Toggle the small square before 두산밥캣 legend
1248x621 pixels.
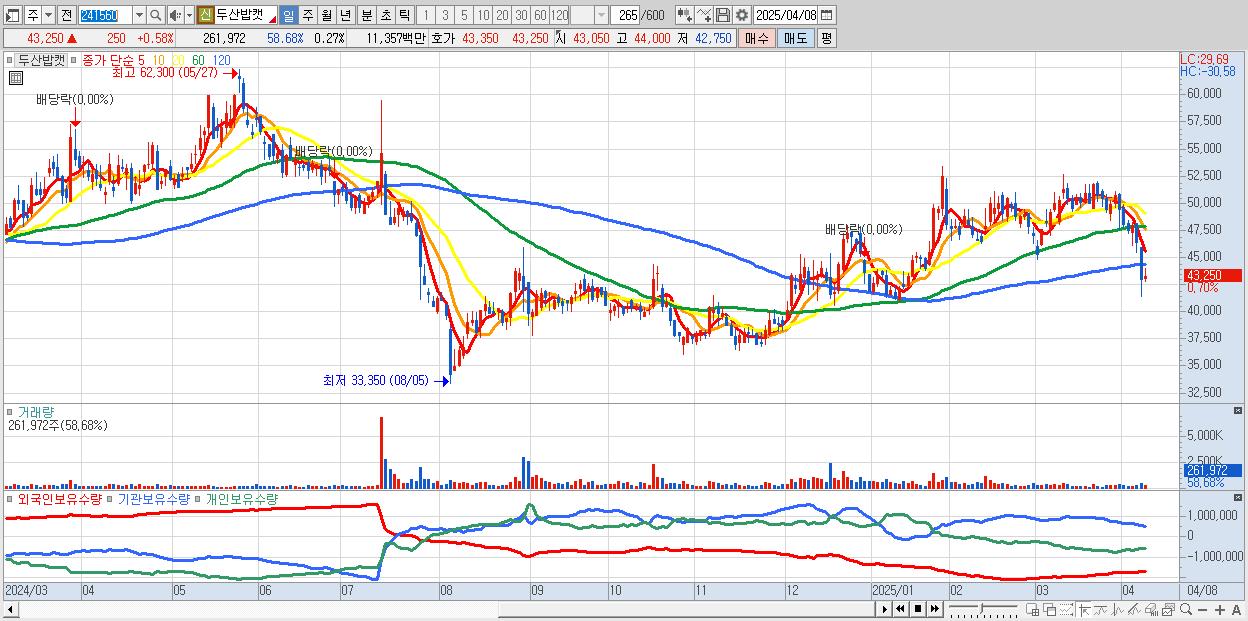click(x=11, y=61)
